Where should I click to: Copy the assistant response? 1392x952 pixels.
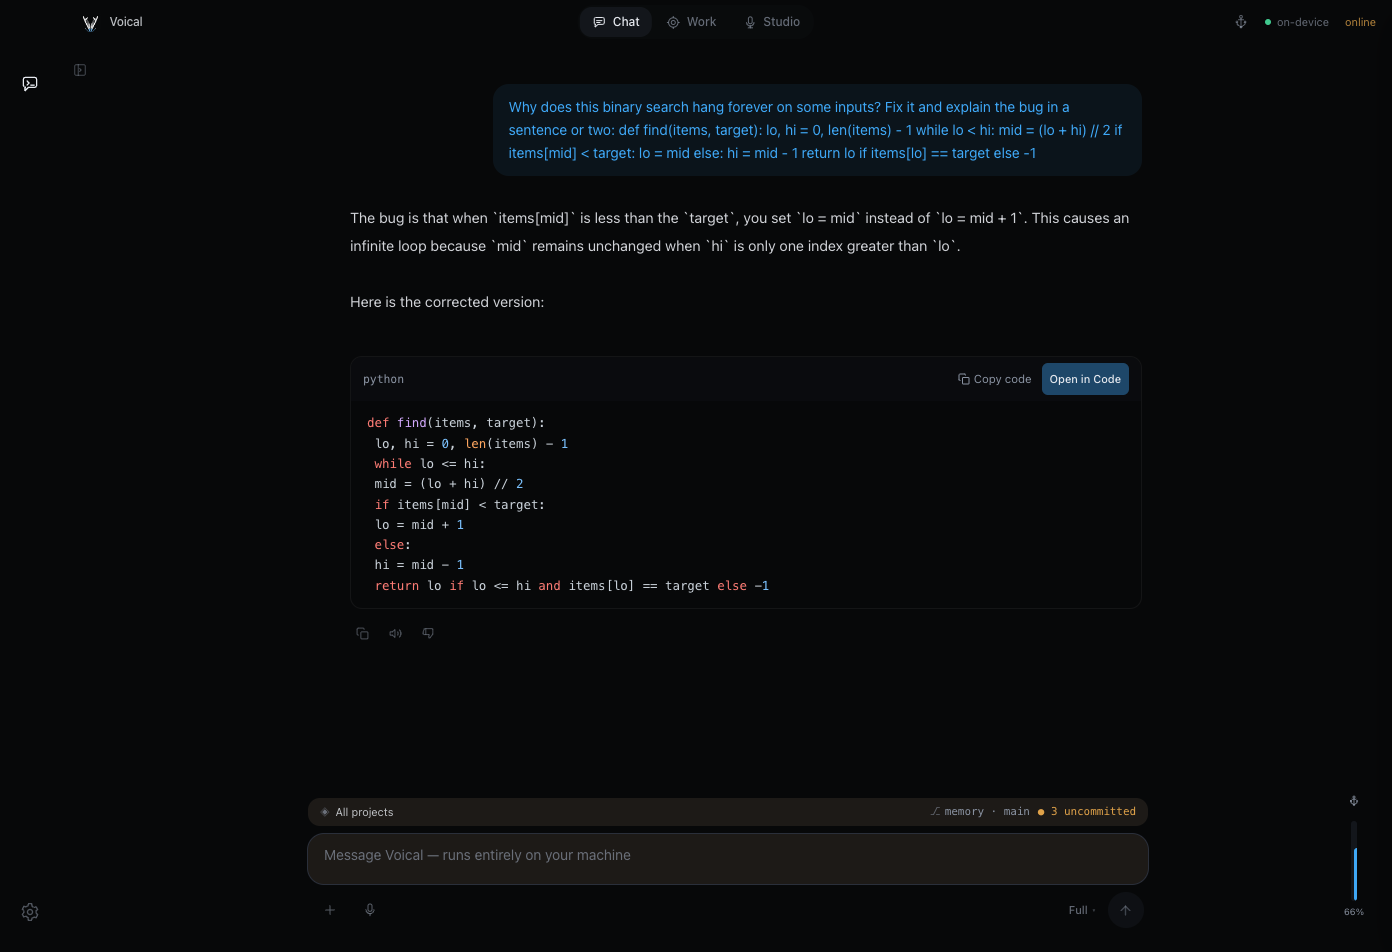[362, 633]
